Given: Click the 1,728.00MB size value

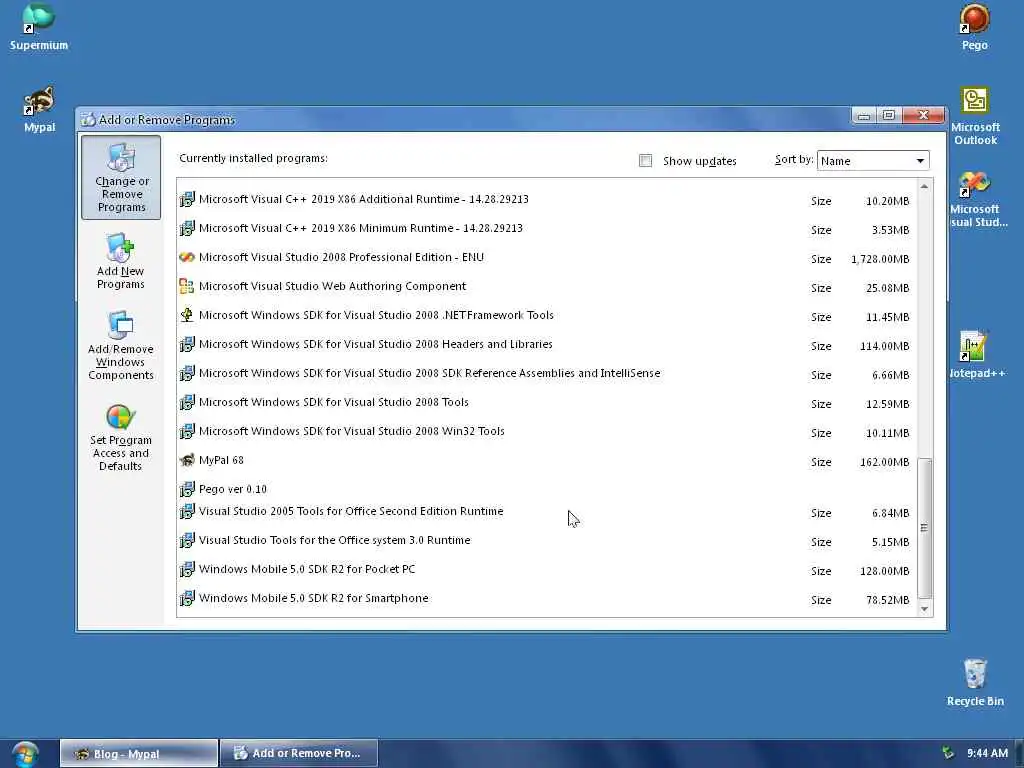Looking at the screenshot, I should (x=880, y=259).
